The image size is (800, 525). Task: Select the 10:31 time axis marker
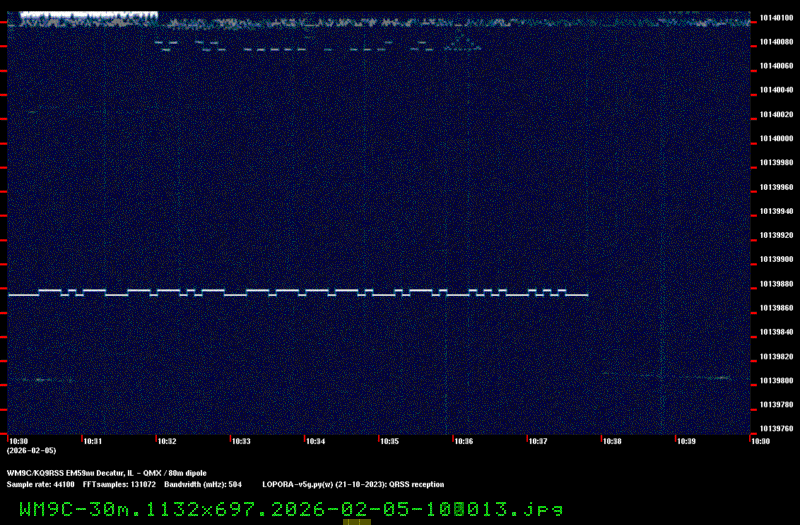(92, 441)
